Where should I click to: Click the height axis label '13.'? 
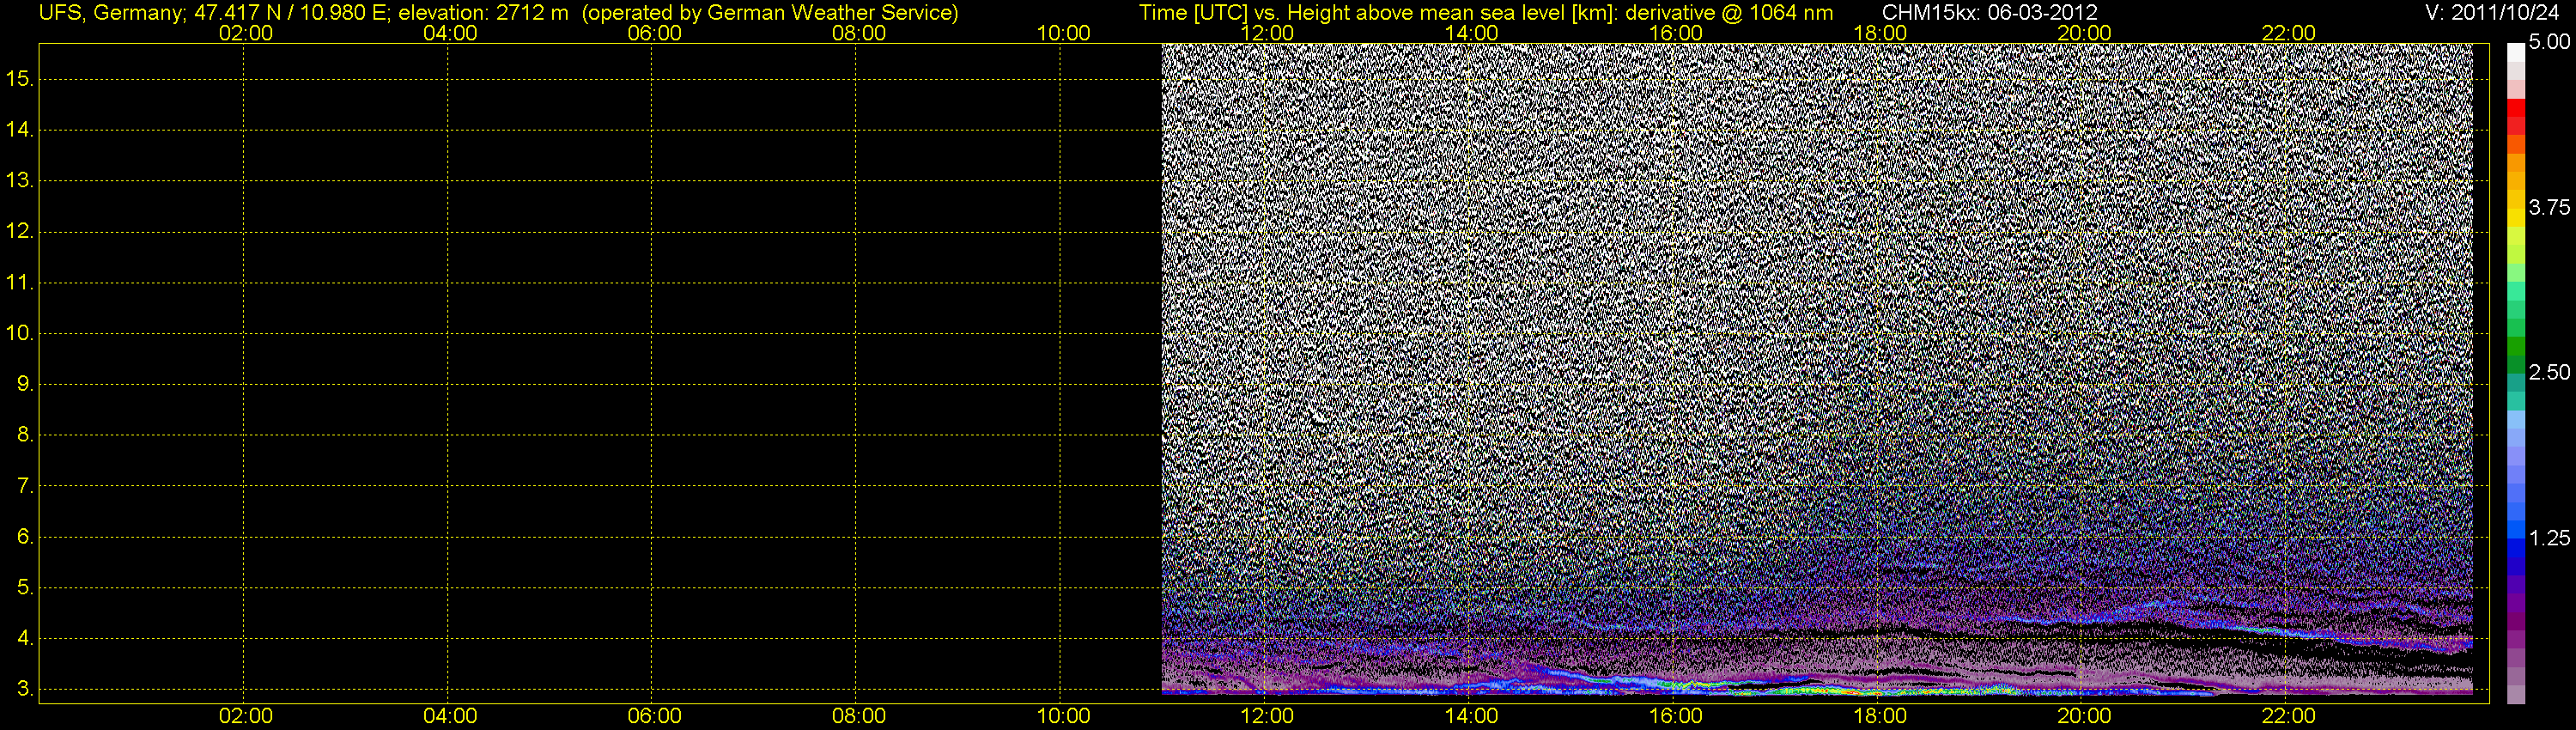point(20,180)
